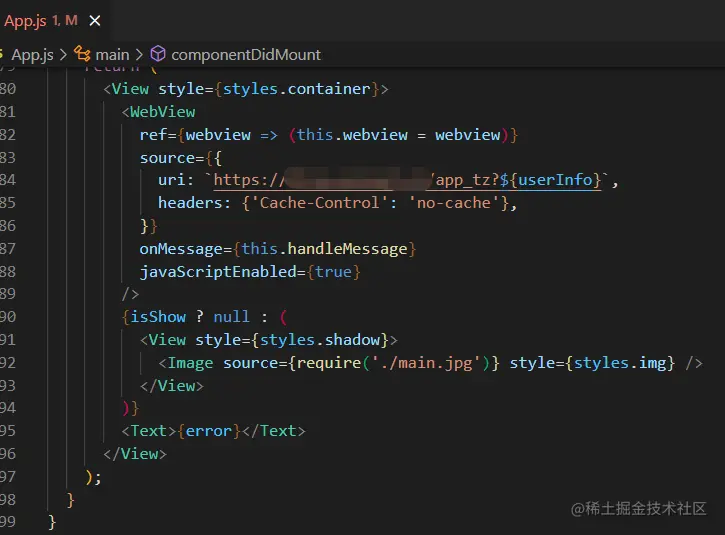This screenshot has width=725, height=535.
Task: Open the main class breadcrumb item
Action: point(112,55)
